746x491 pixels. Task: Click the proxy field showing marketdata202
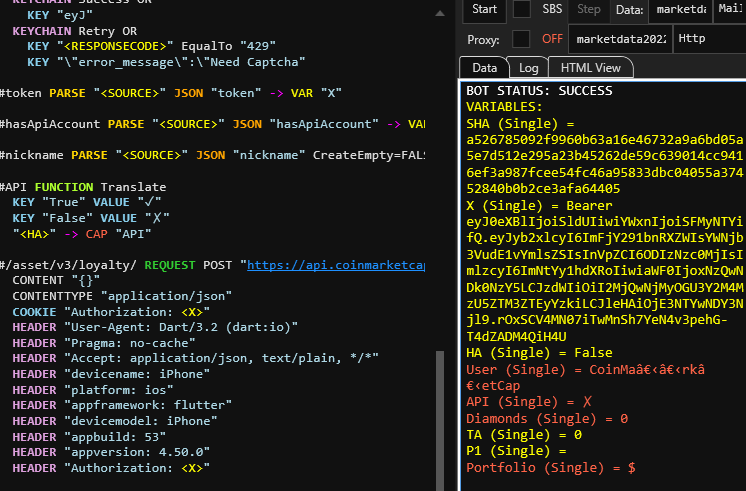click(x=620, y=39)
